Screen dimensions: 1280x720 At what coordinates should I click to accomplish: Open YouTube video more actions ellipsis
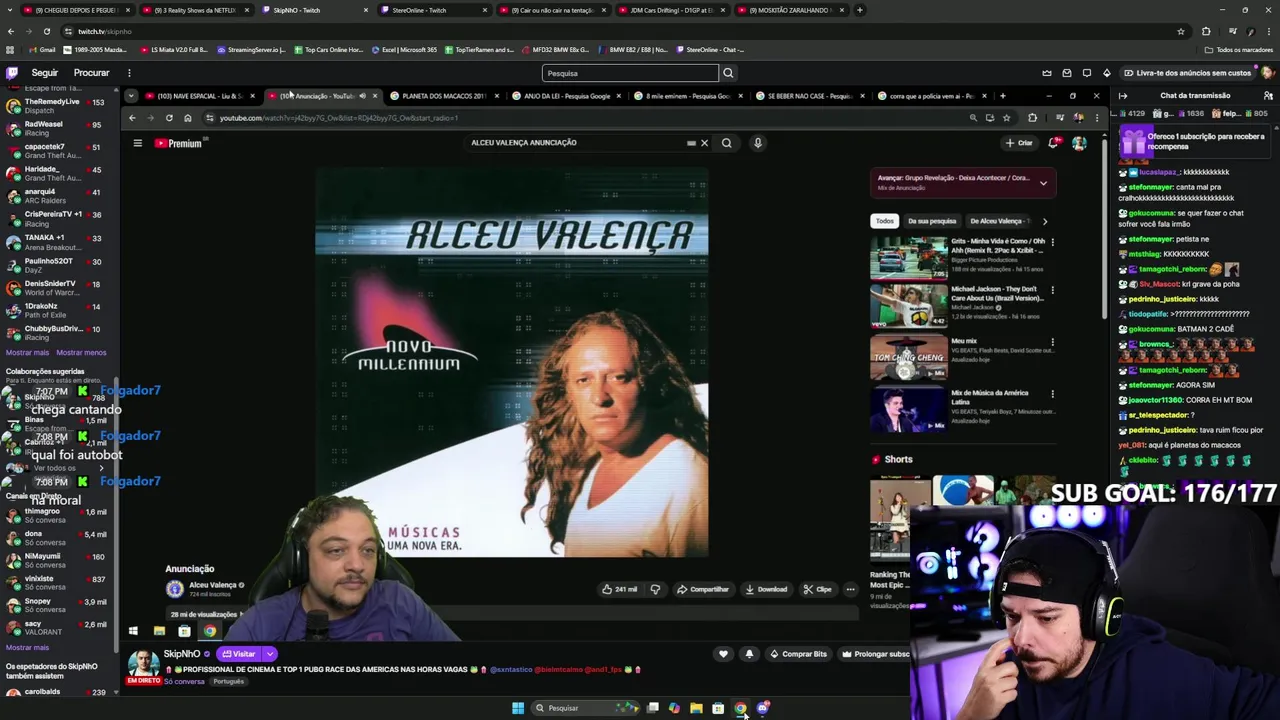click(x=850, y=589)
